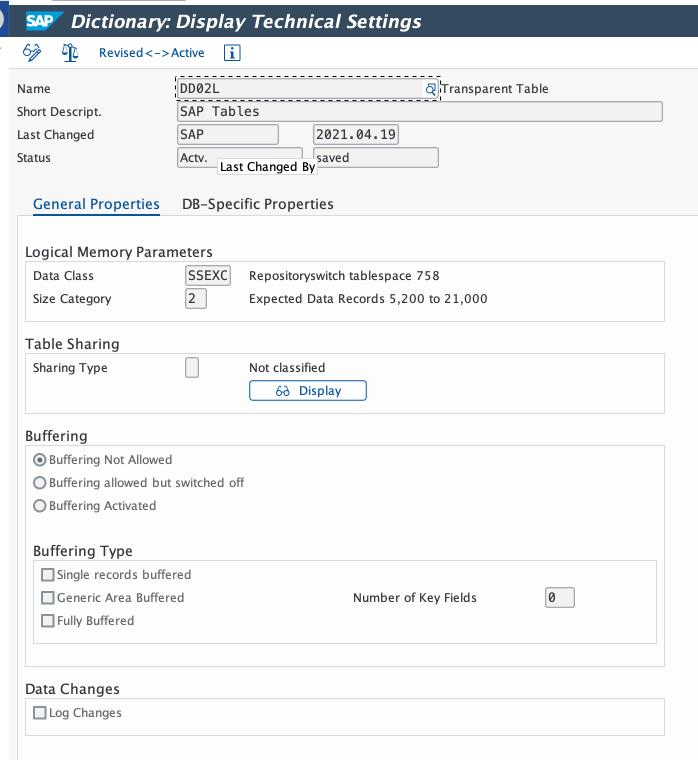Click the 'Not classified' text
Image resolution: width=698 pixels, height=760 pixels.
pyautogui.click(x=287, y=368)
